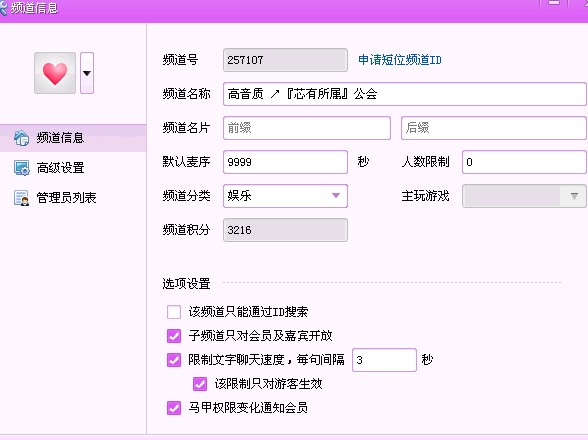The width and height of the screenshot is (588, 440).
Task: Click the heart channel logo thumbnail
Action: (55, 73)
